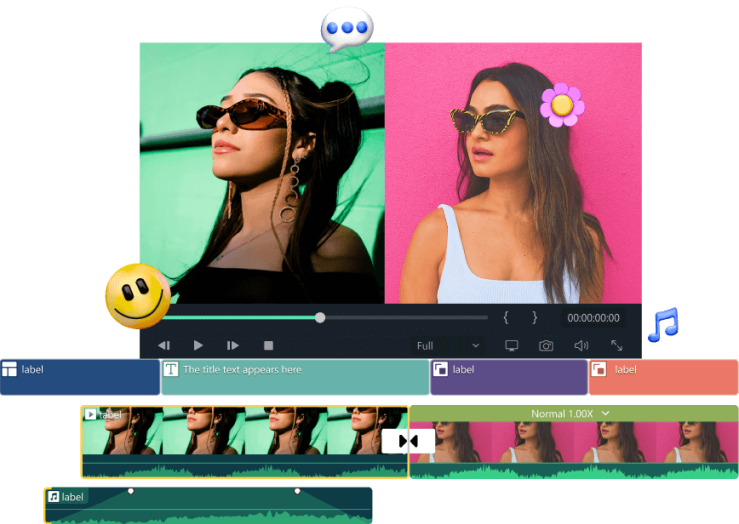Click the pink flower sticker

562,105
